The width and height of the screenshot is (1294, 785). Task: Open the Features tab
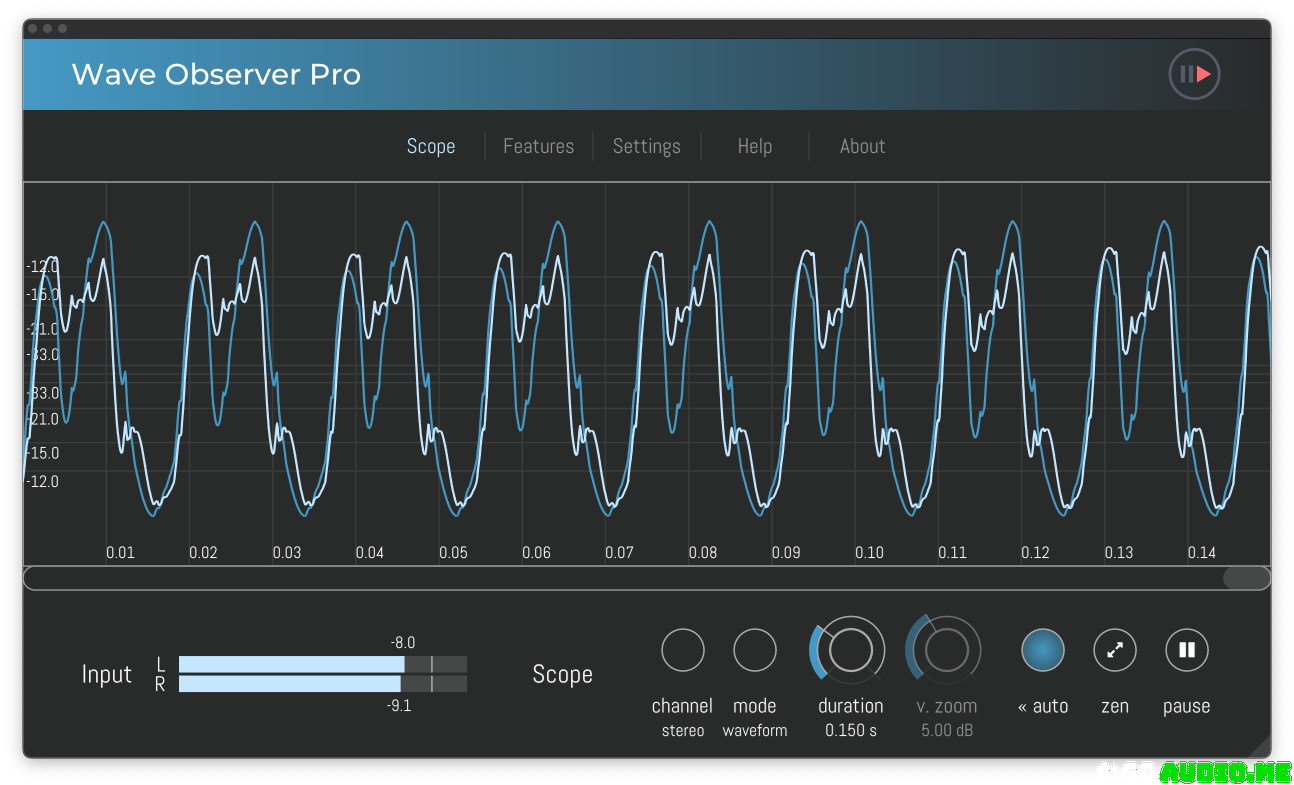[538, 146]
